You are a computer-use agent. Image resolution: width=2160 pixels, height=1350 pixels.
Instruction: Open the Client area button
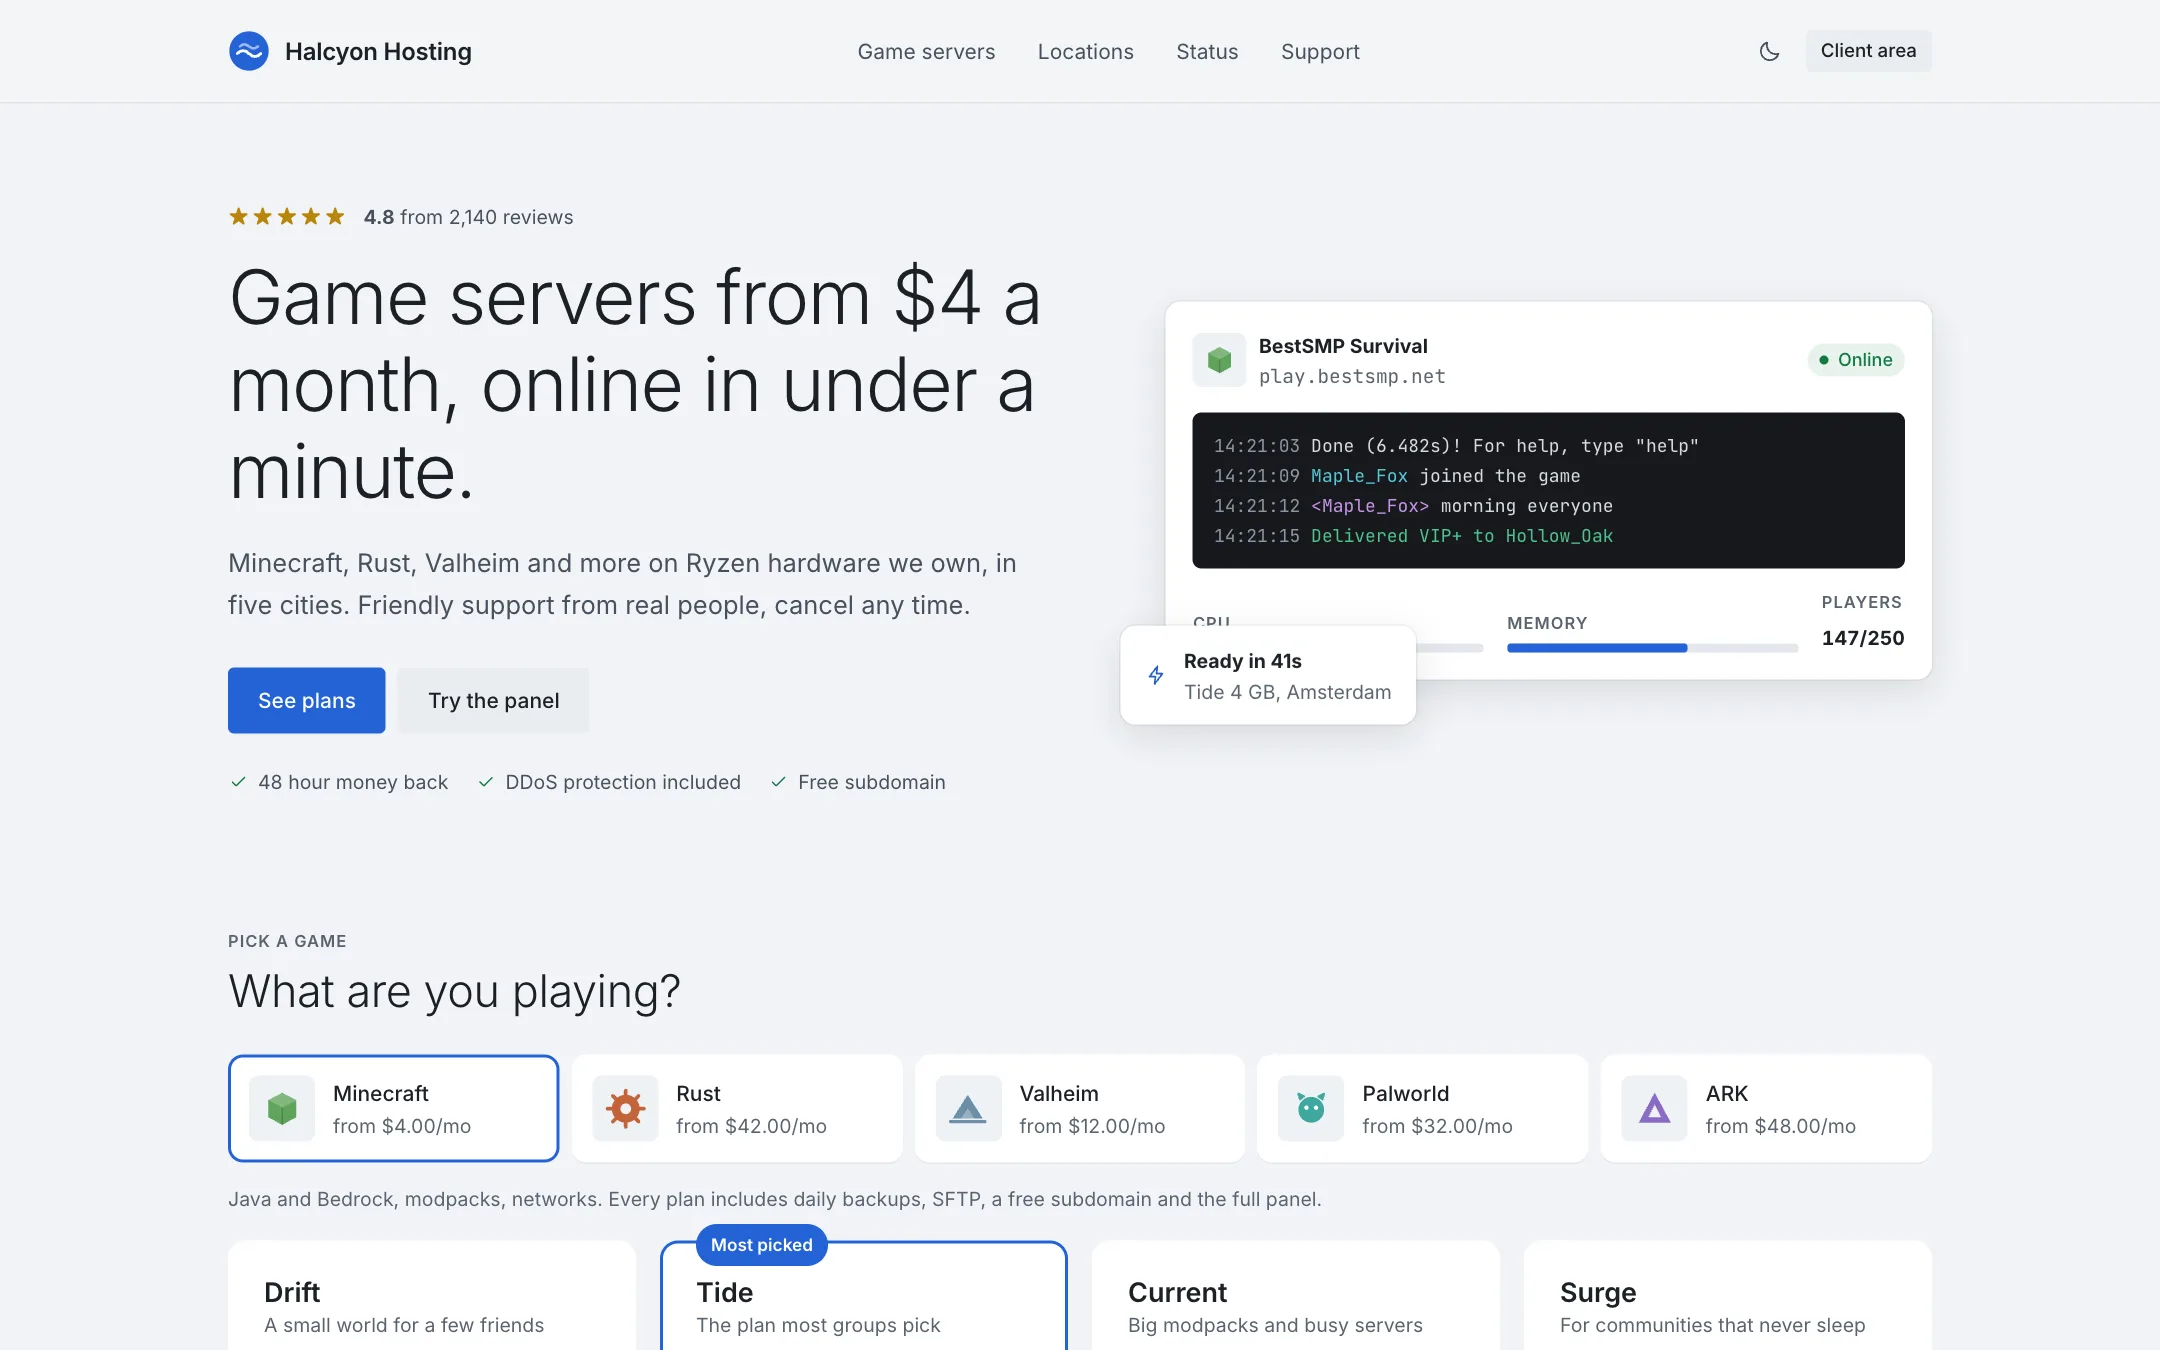[x=1868, y=51]
